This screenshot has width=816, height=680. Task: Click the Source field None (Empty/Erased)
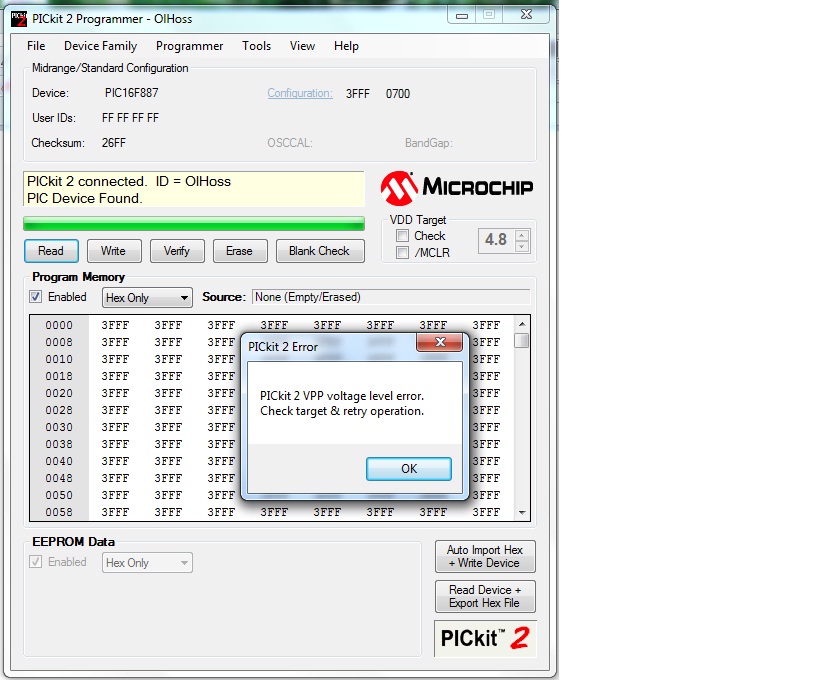[x=391, y=297]
